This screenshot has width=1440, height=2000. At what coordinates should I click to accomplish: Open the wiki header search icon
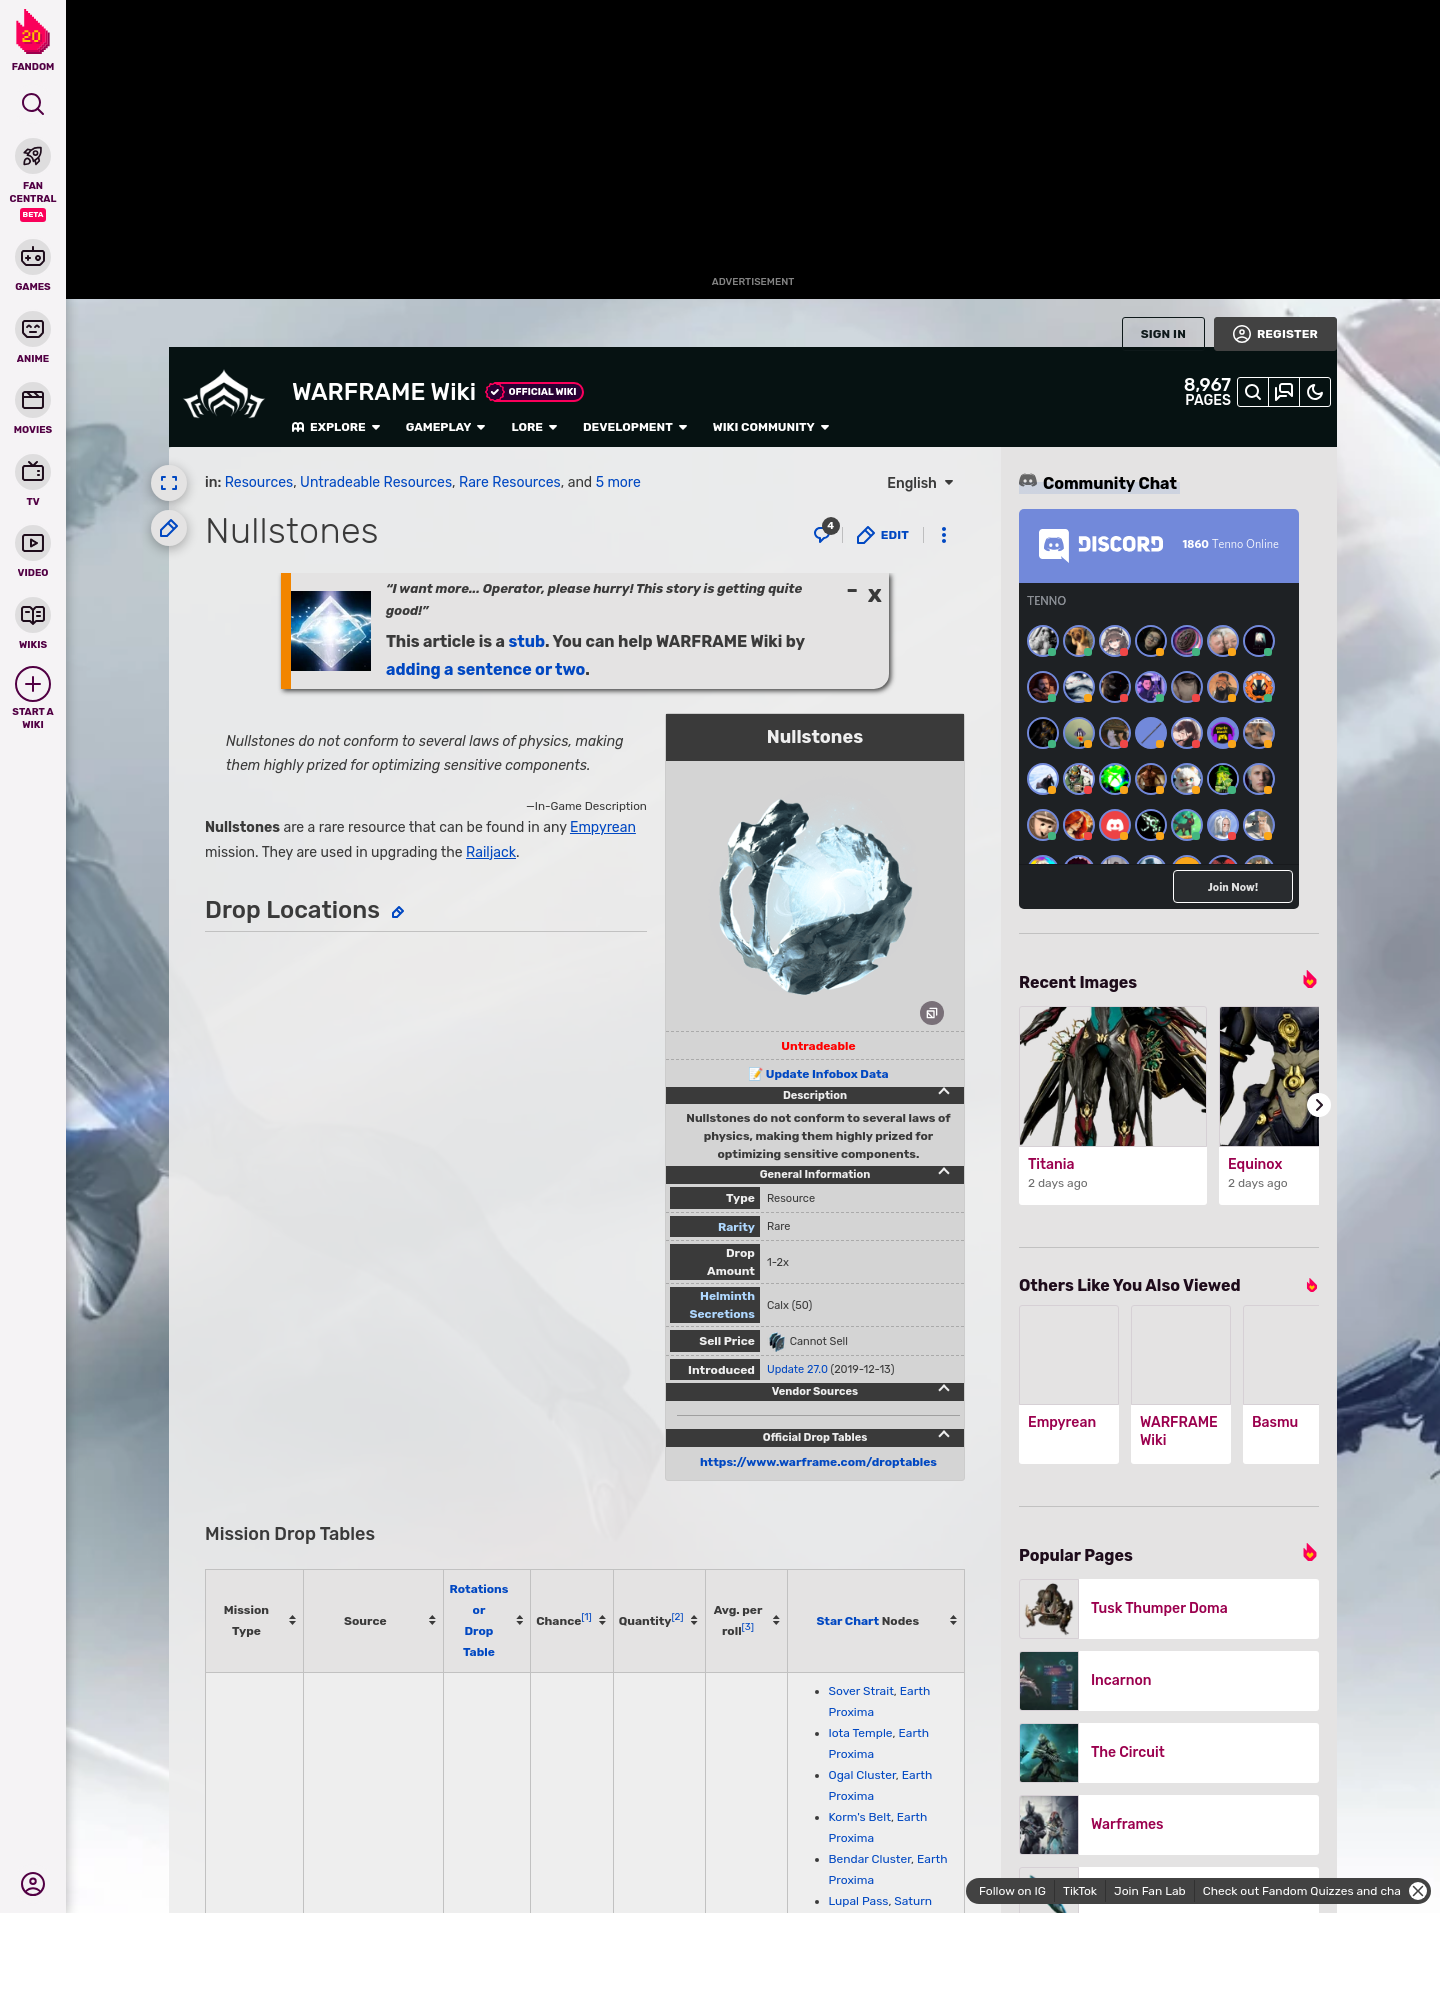point(1252,392)
